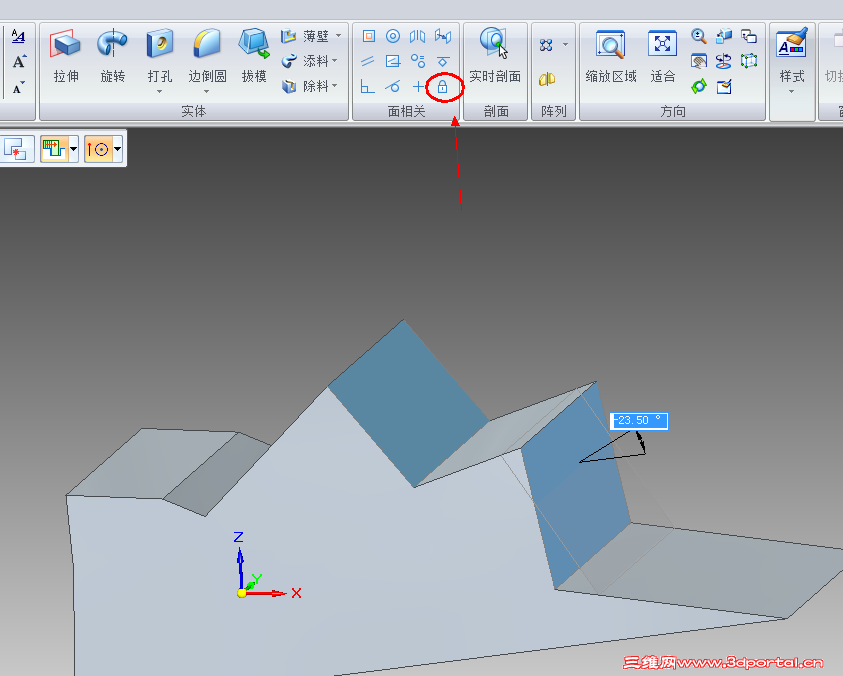Screen dimensions: 843x676
Task: Click the text style underline icon
Action: [x=18, y=36]
